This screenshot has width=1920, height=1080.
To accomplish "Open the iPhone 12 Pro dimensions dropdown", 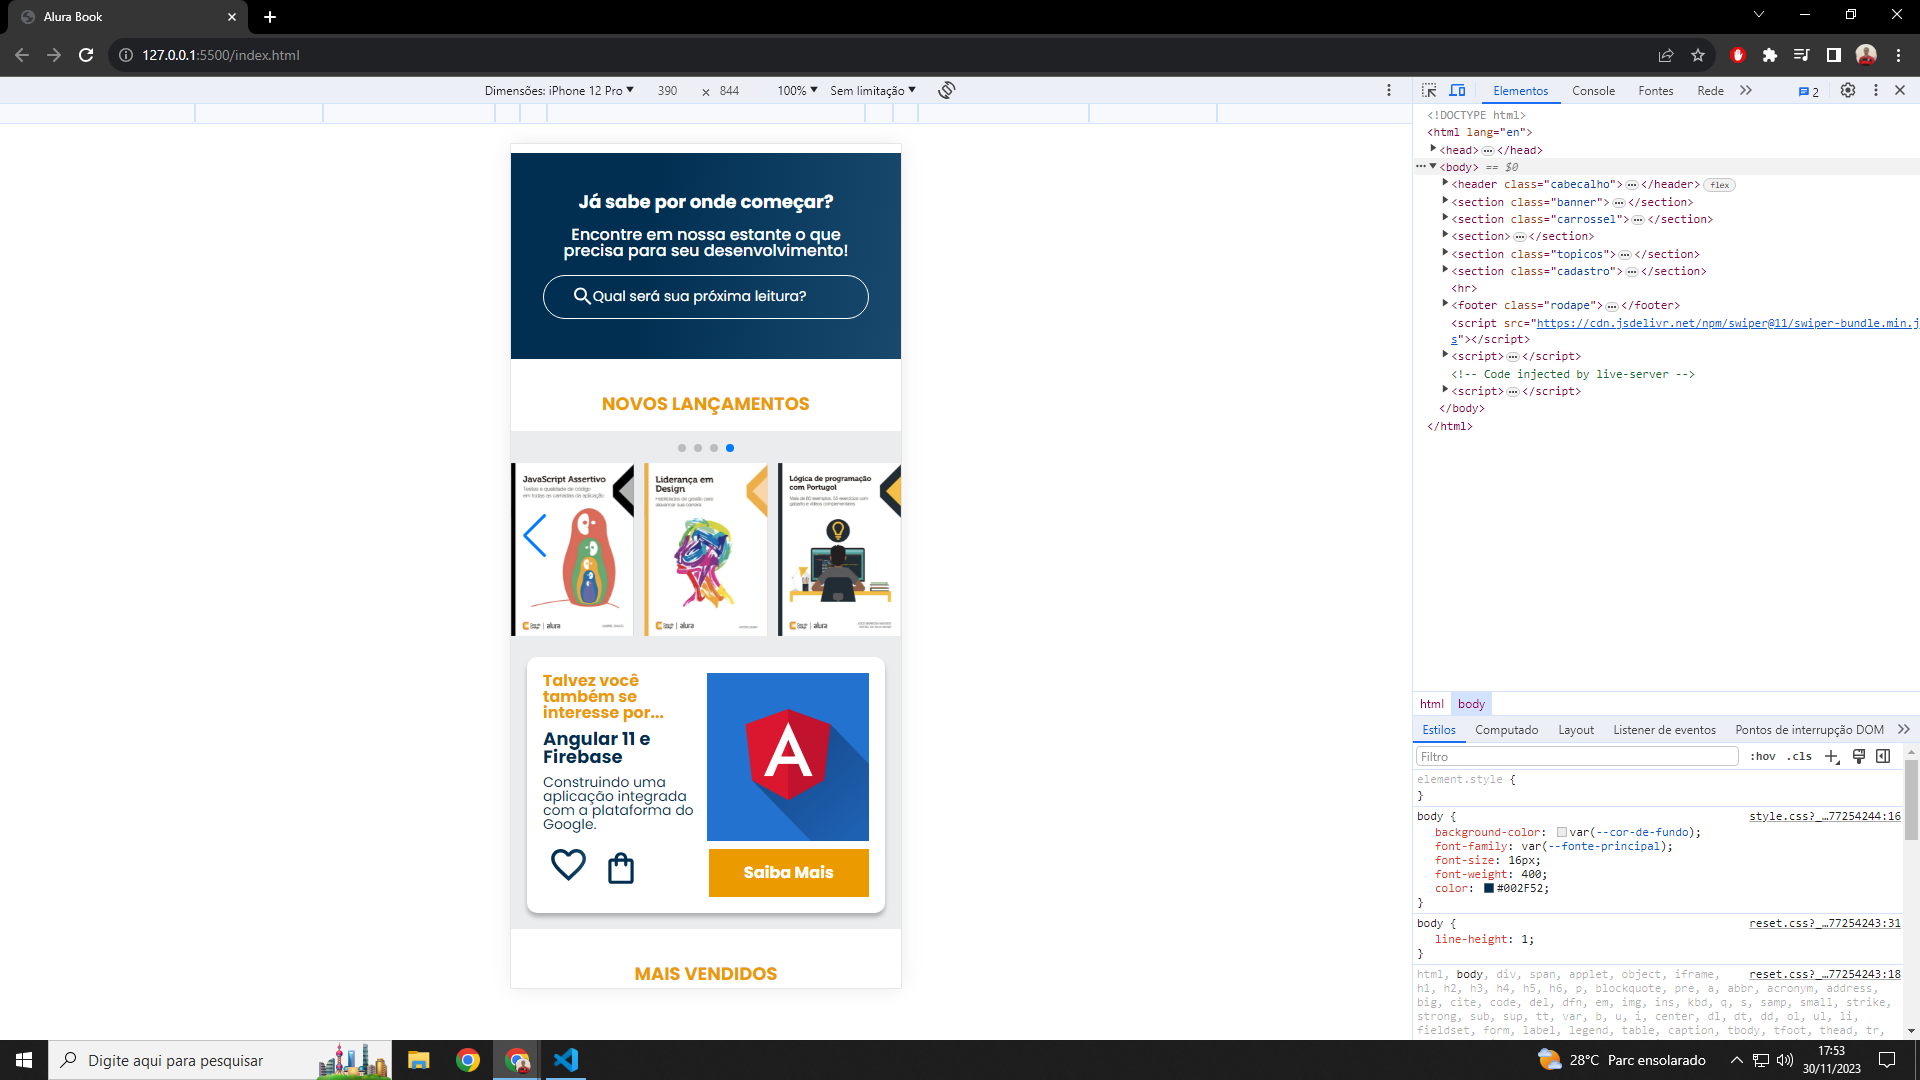I will (x=559, y=90).
